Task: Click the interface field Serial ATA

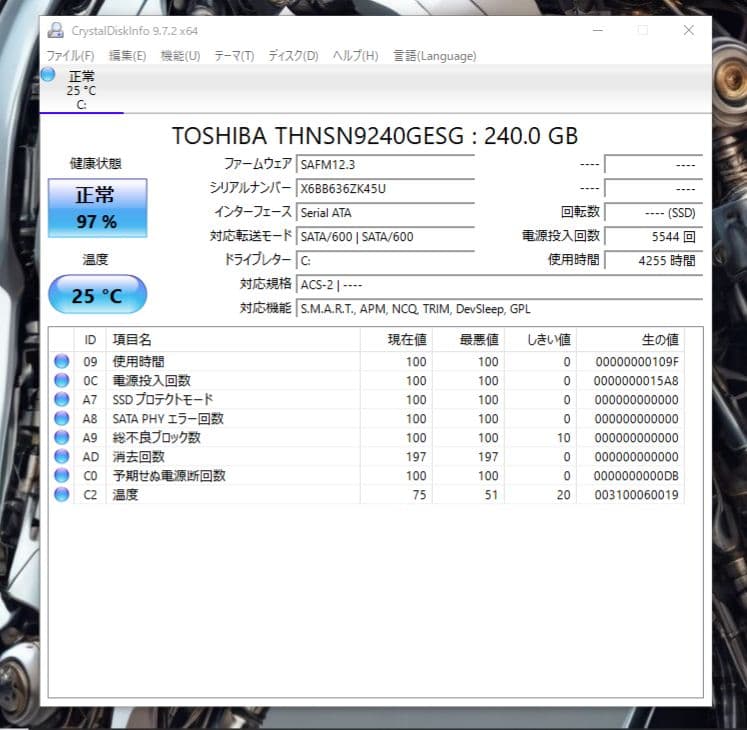Action: tap(385, 213)
